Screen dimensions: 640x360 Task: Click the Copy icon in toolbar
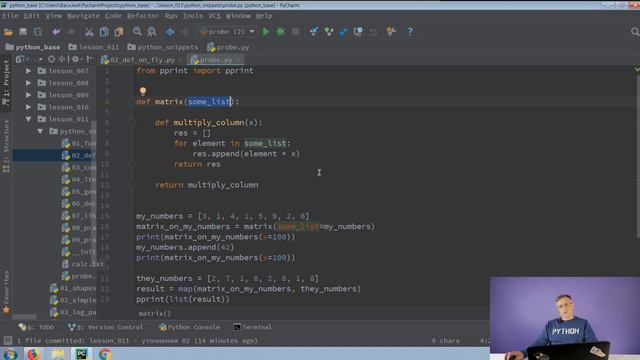point(104,32)
